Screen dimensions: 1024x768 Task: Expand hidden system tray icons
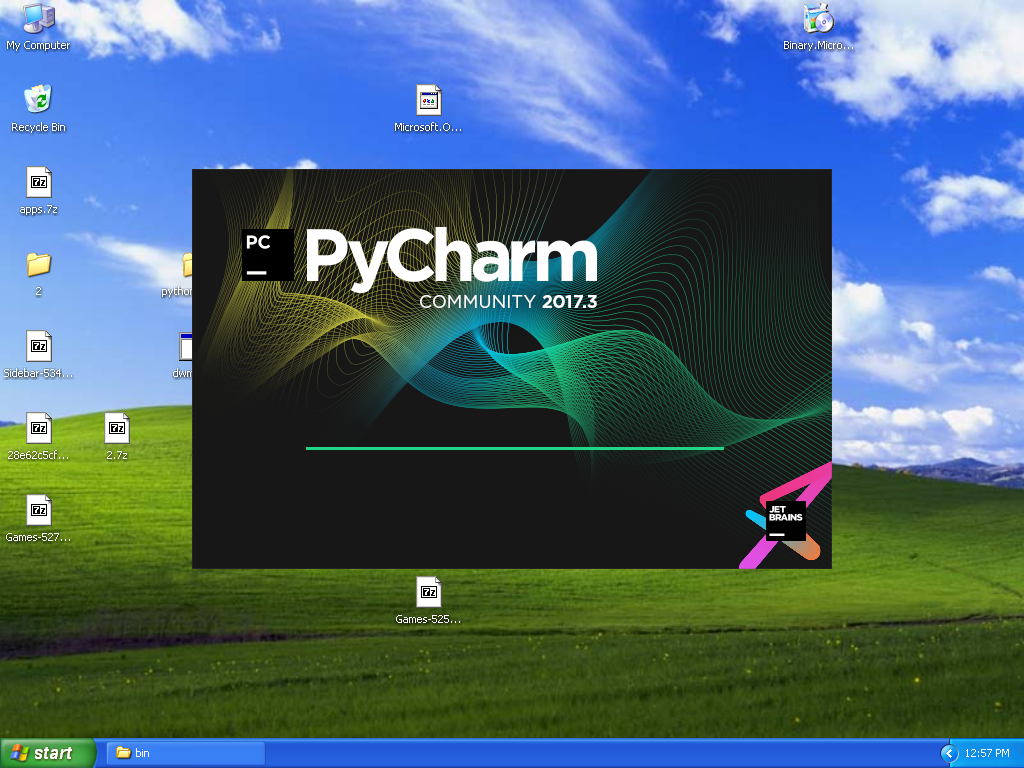click(949, 754)
